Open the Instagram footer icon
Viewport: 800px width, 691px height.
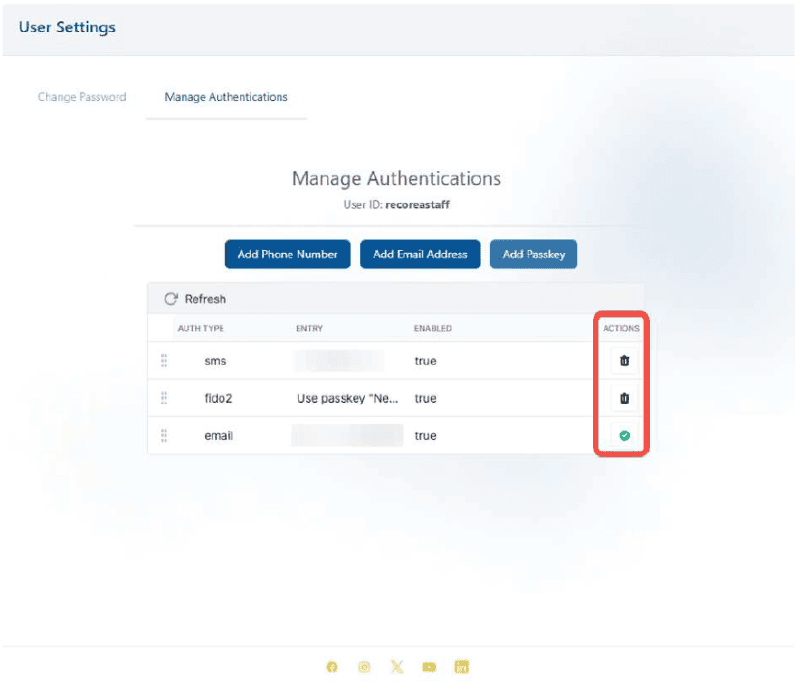364,667
